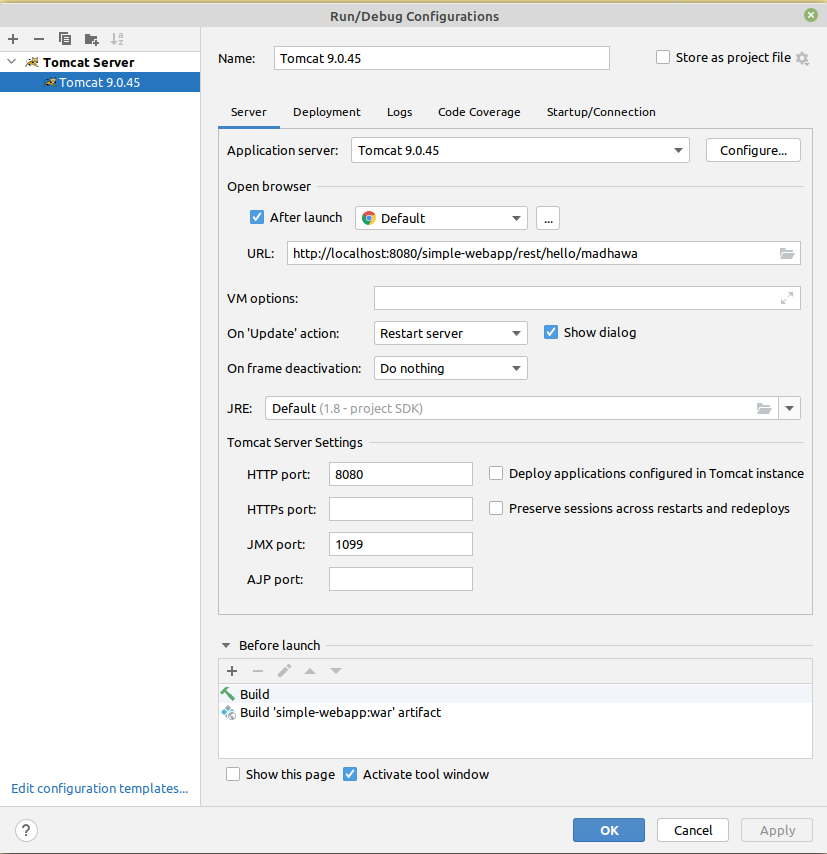Screen dimensions: 827x854
Task: Copy the selected configuration
Action: pyautogui.click(x=65, y=39)
